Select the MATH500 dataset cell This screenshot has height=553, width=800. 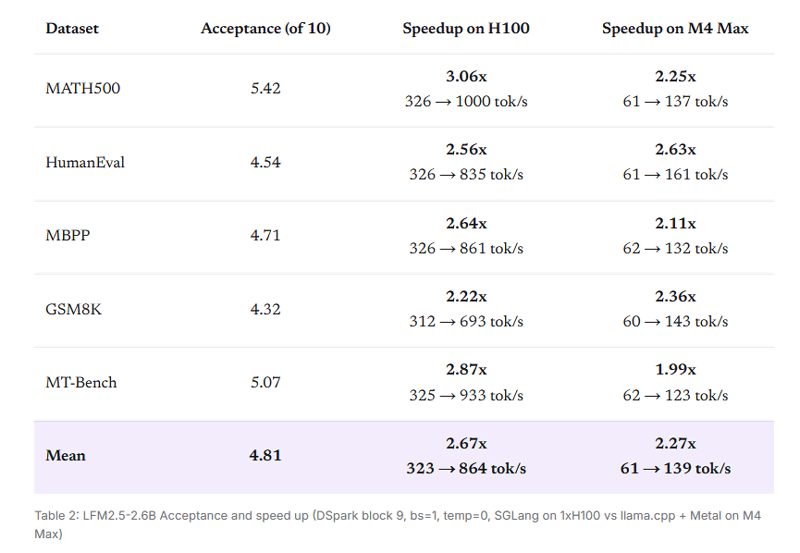coord(83,88)
